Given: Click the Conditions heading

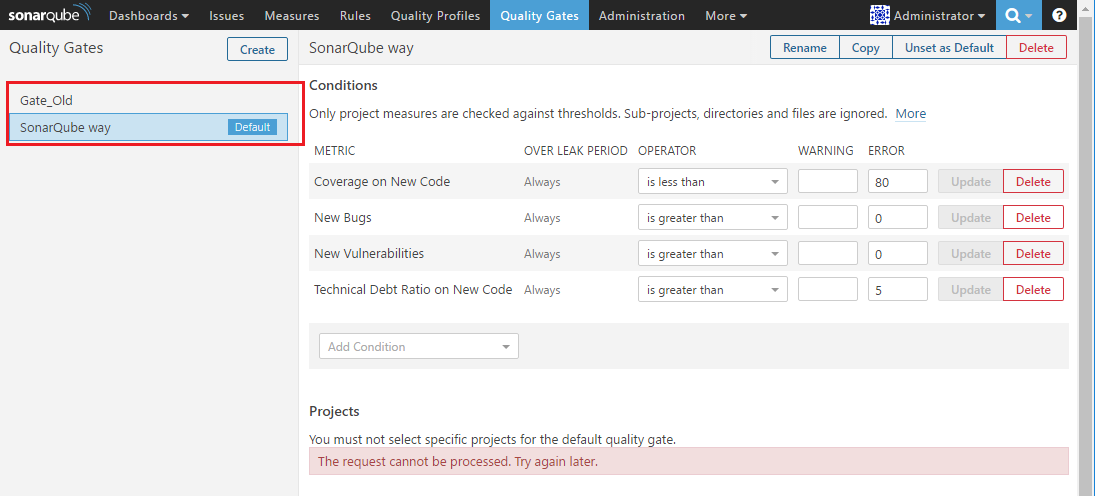Looking at the screenshot, I should [x=343, y=85].
